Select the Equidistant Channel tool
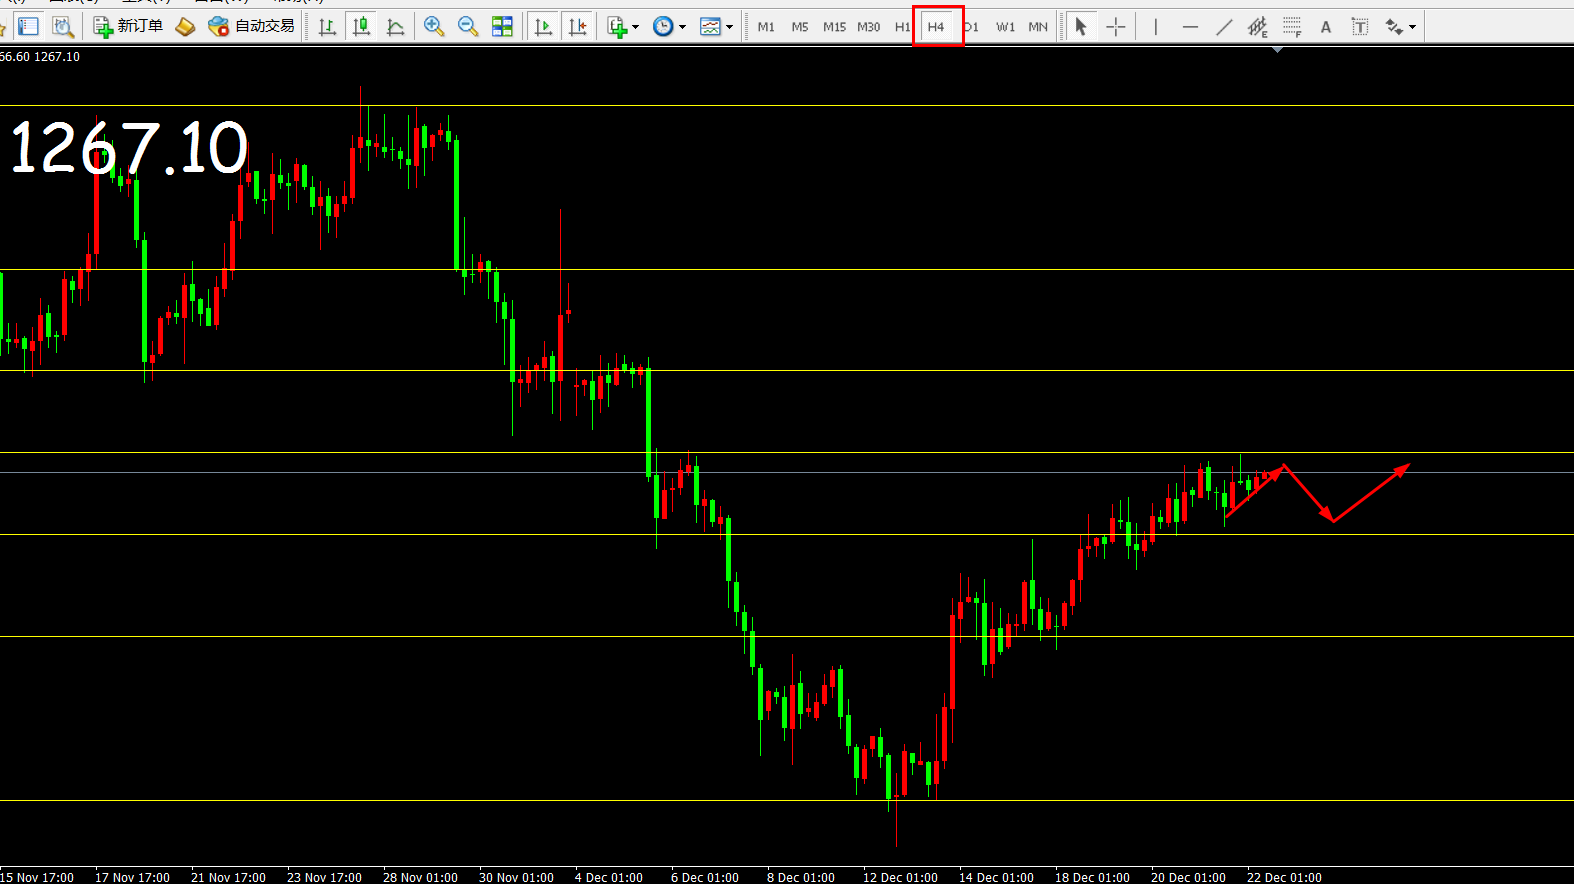 click(x=1257, y=27)
